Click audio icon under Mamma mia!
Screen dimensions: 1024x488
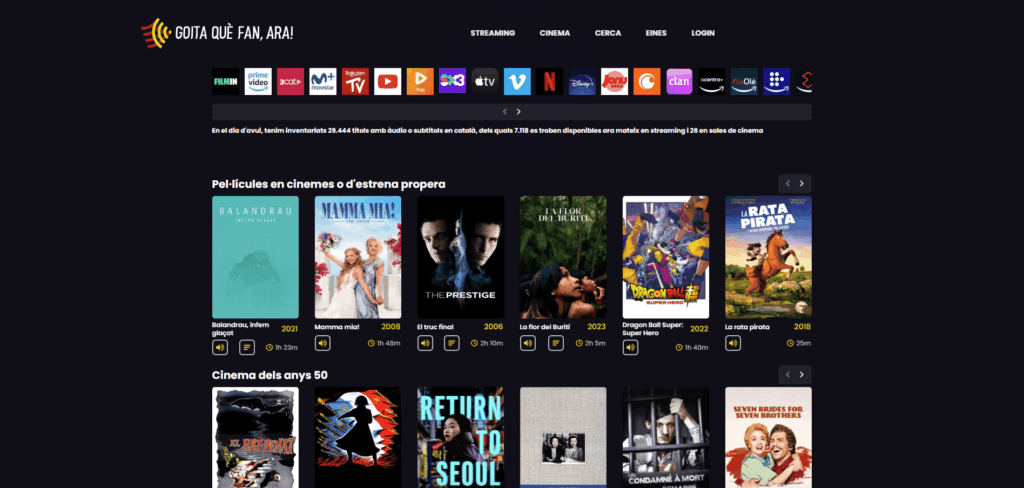click(x=323, y=343)
